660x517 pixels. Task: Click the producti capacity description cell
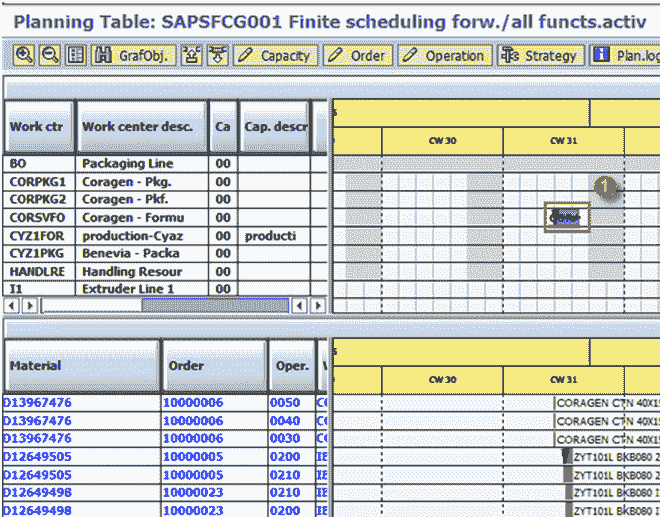274,236
